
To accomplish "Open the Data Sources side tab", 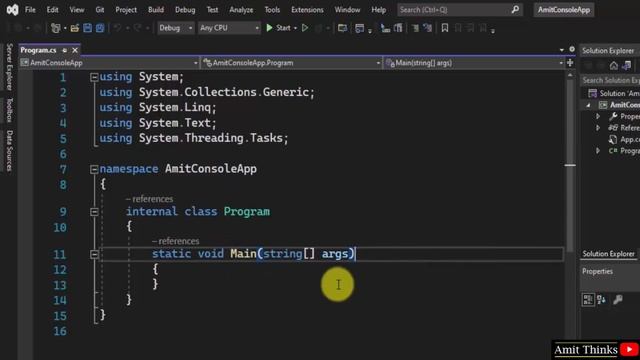I will (x=10, y=151).
